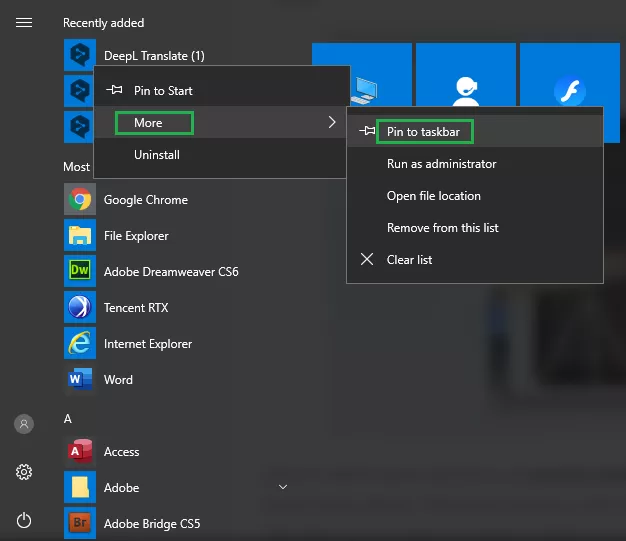This screenshot has width=626, height=541.
Task: Launch File Explorer from its folder icon
Action: pyautogui.click(x=80, y=235)
